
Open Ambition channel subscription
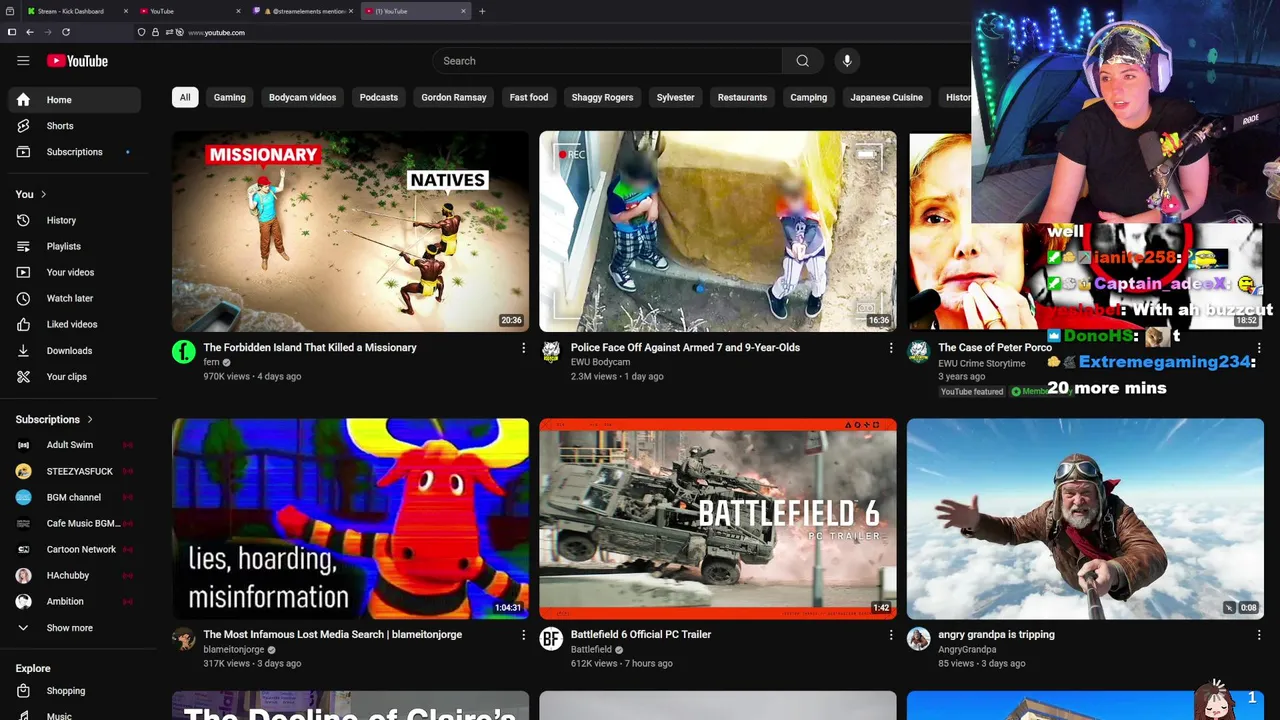click(74, 601)
